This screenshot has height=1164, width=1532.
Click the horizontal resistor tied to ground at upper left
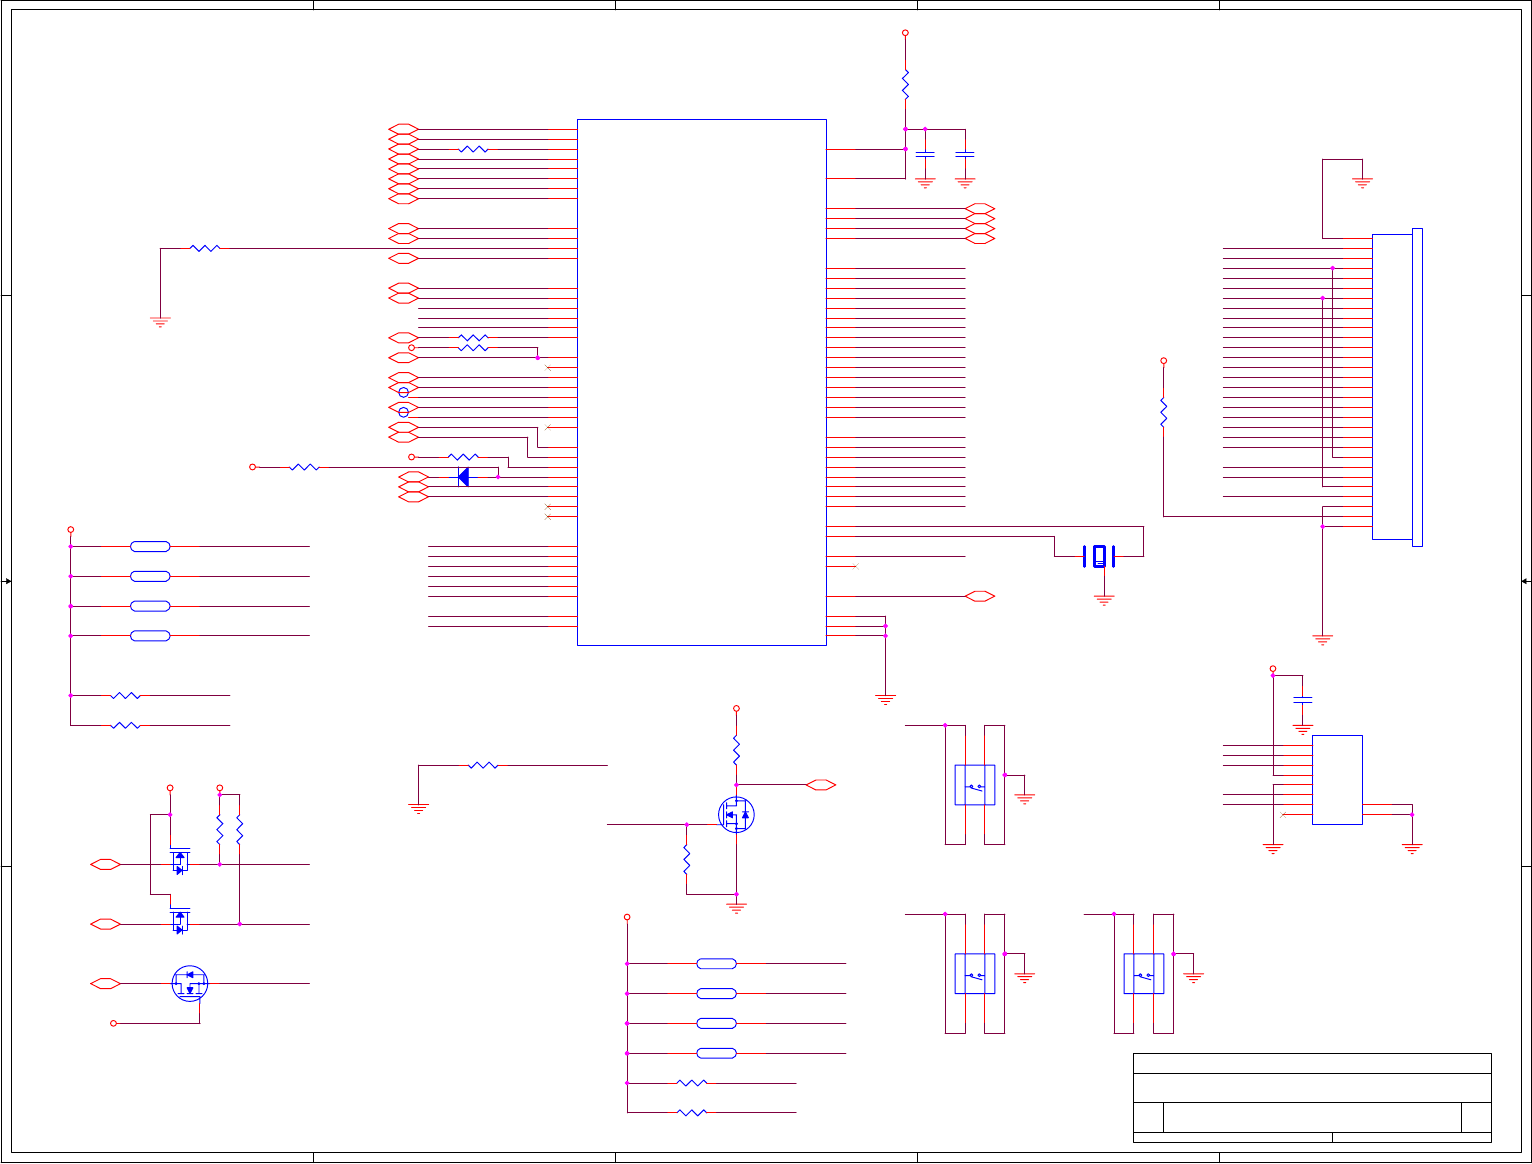204,248
